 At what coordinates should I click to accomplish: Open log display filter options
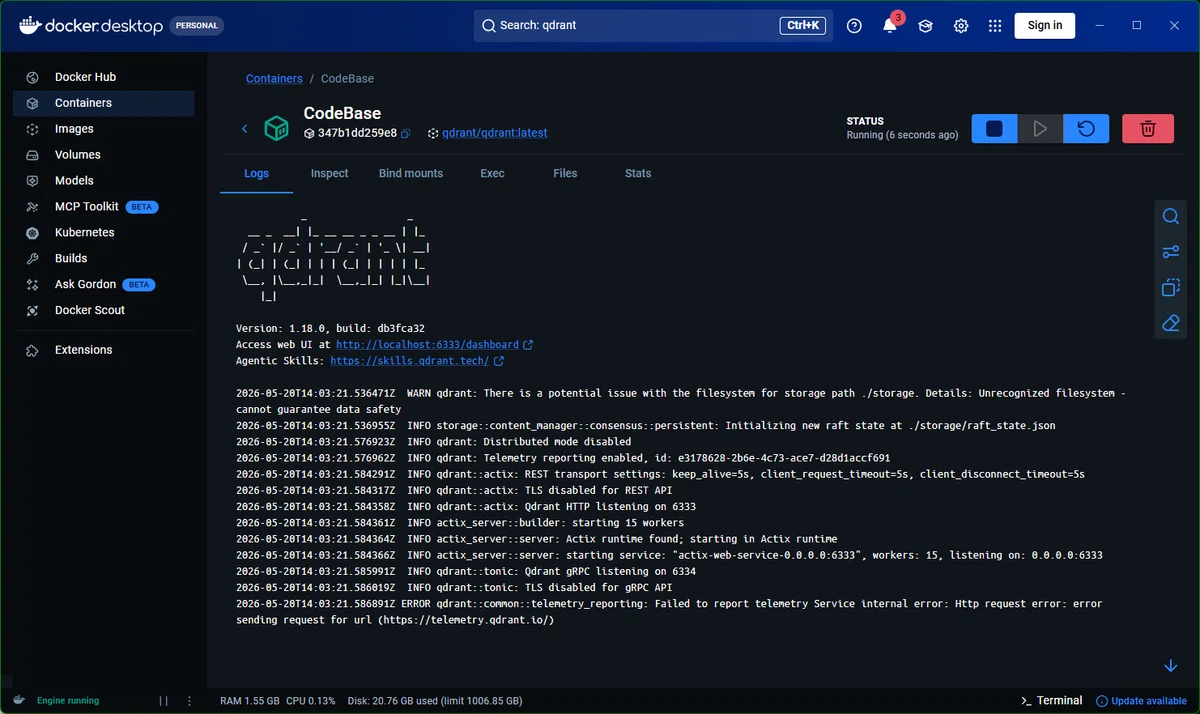click(1170, 253)
